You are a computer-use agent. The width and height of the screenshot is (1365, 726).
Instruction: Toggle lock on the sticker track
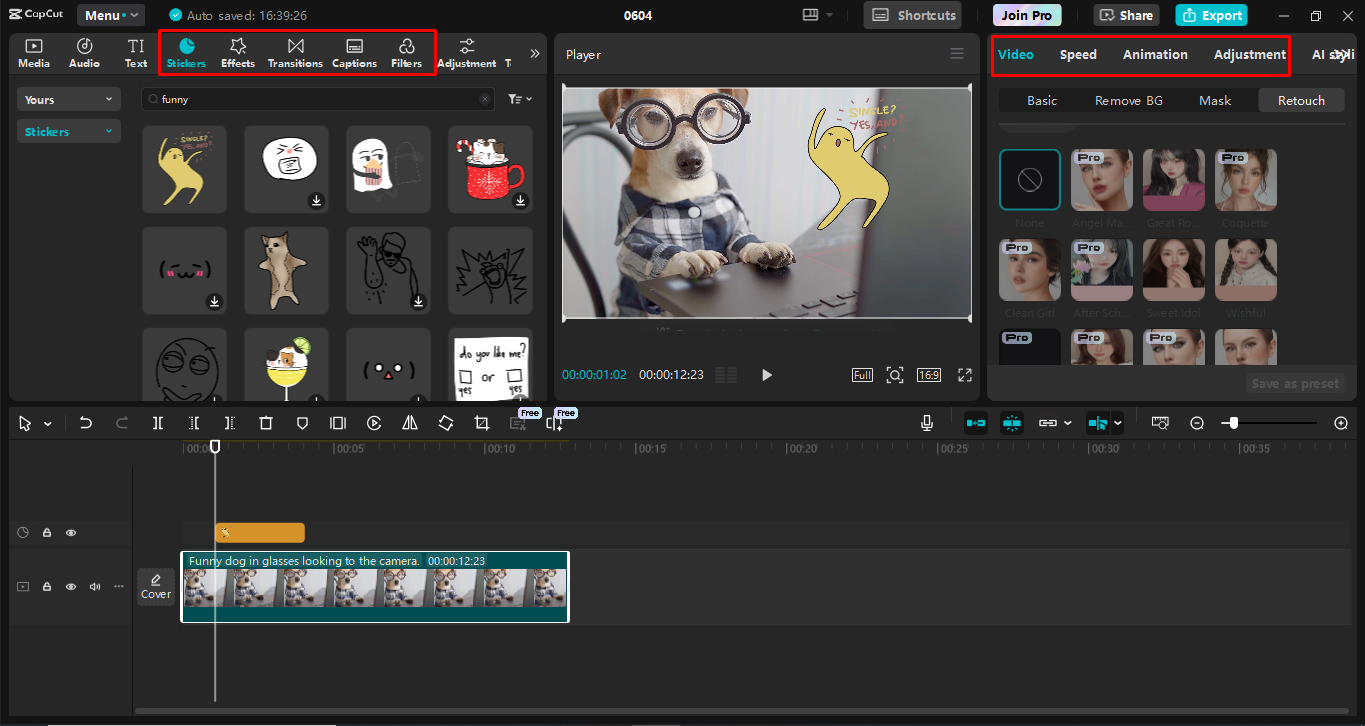tap(47, 533)
